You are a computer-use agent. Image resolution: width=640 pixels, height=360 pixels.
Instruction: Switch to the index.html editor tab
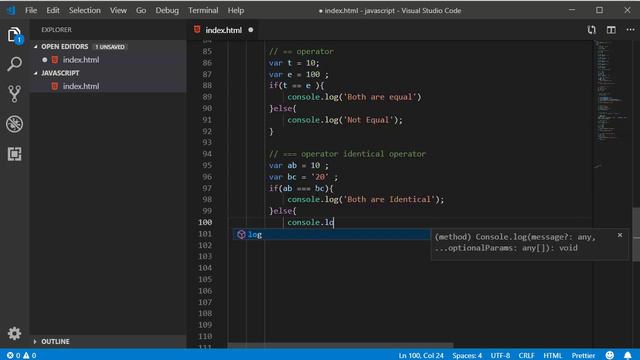coord(223,30)
